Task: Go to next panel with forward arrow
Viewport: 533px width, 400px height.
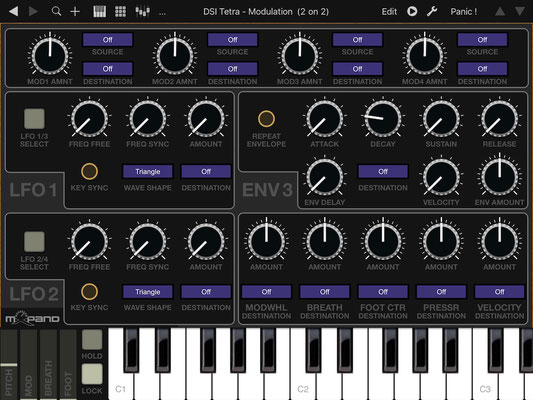Action: (33, 12)
